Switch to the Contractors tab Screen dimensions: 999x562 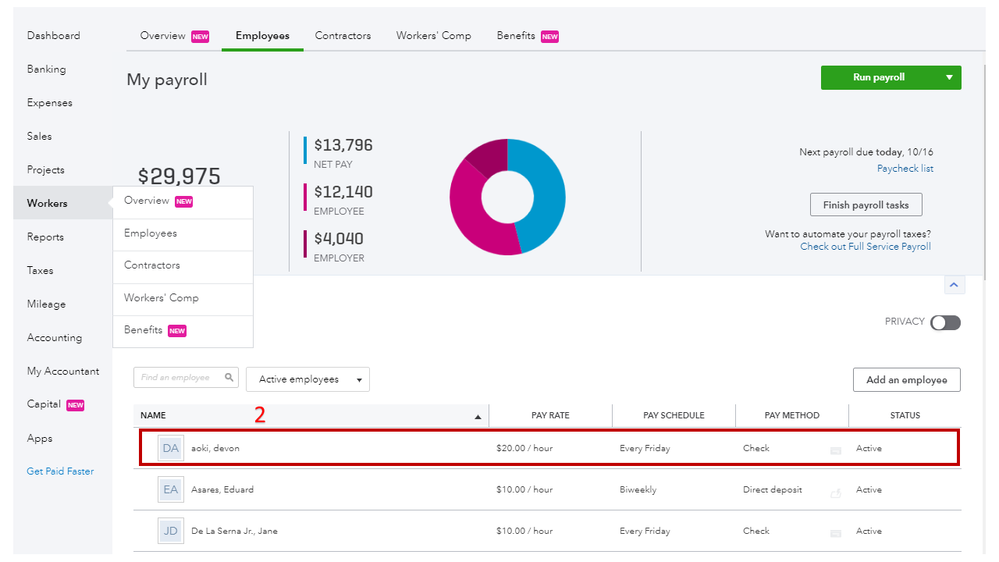342,36
